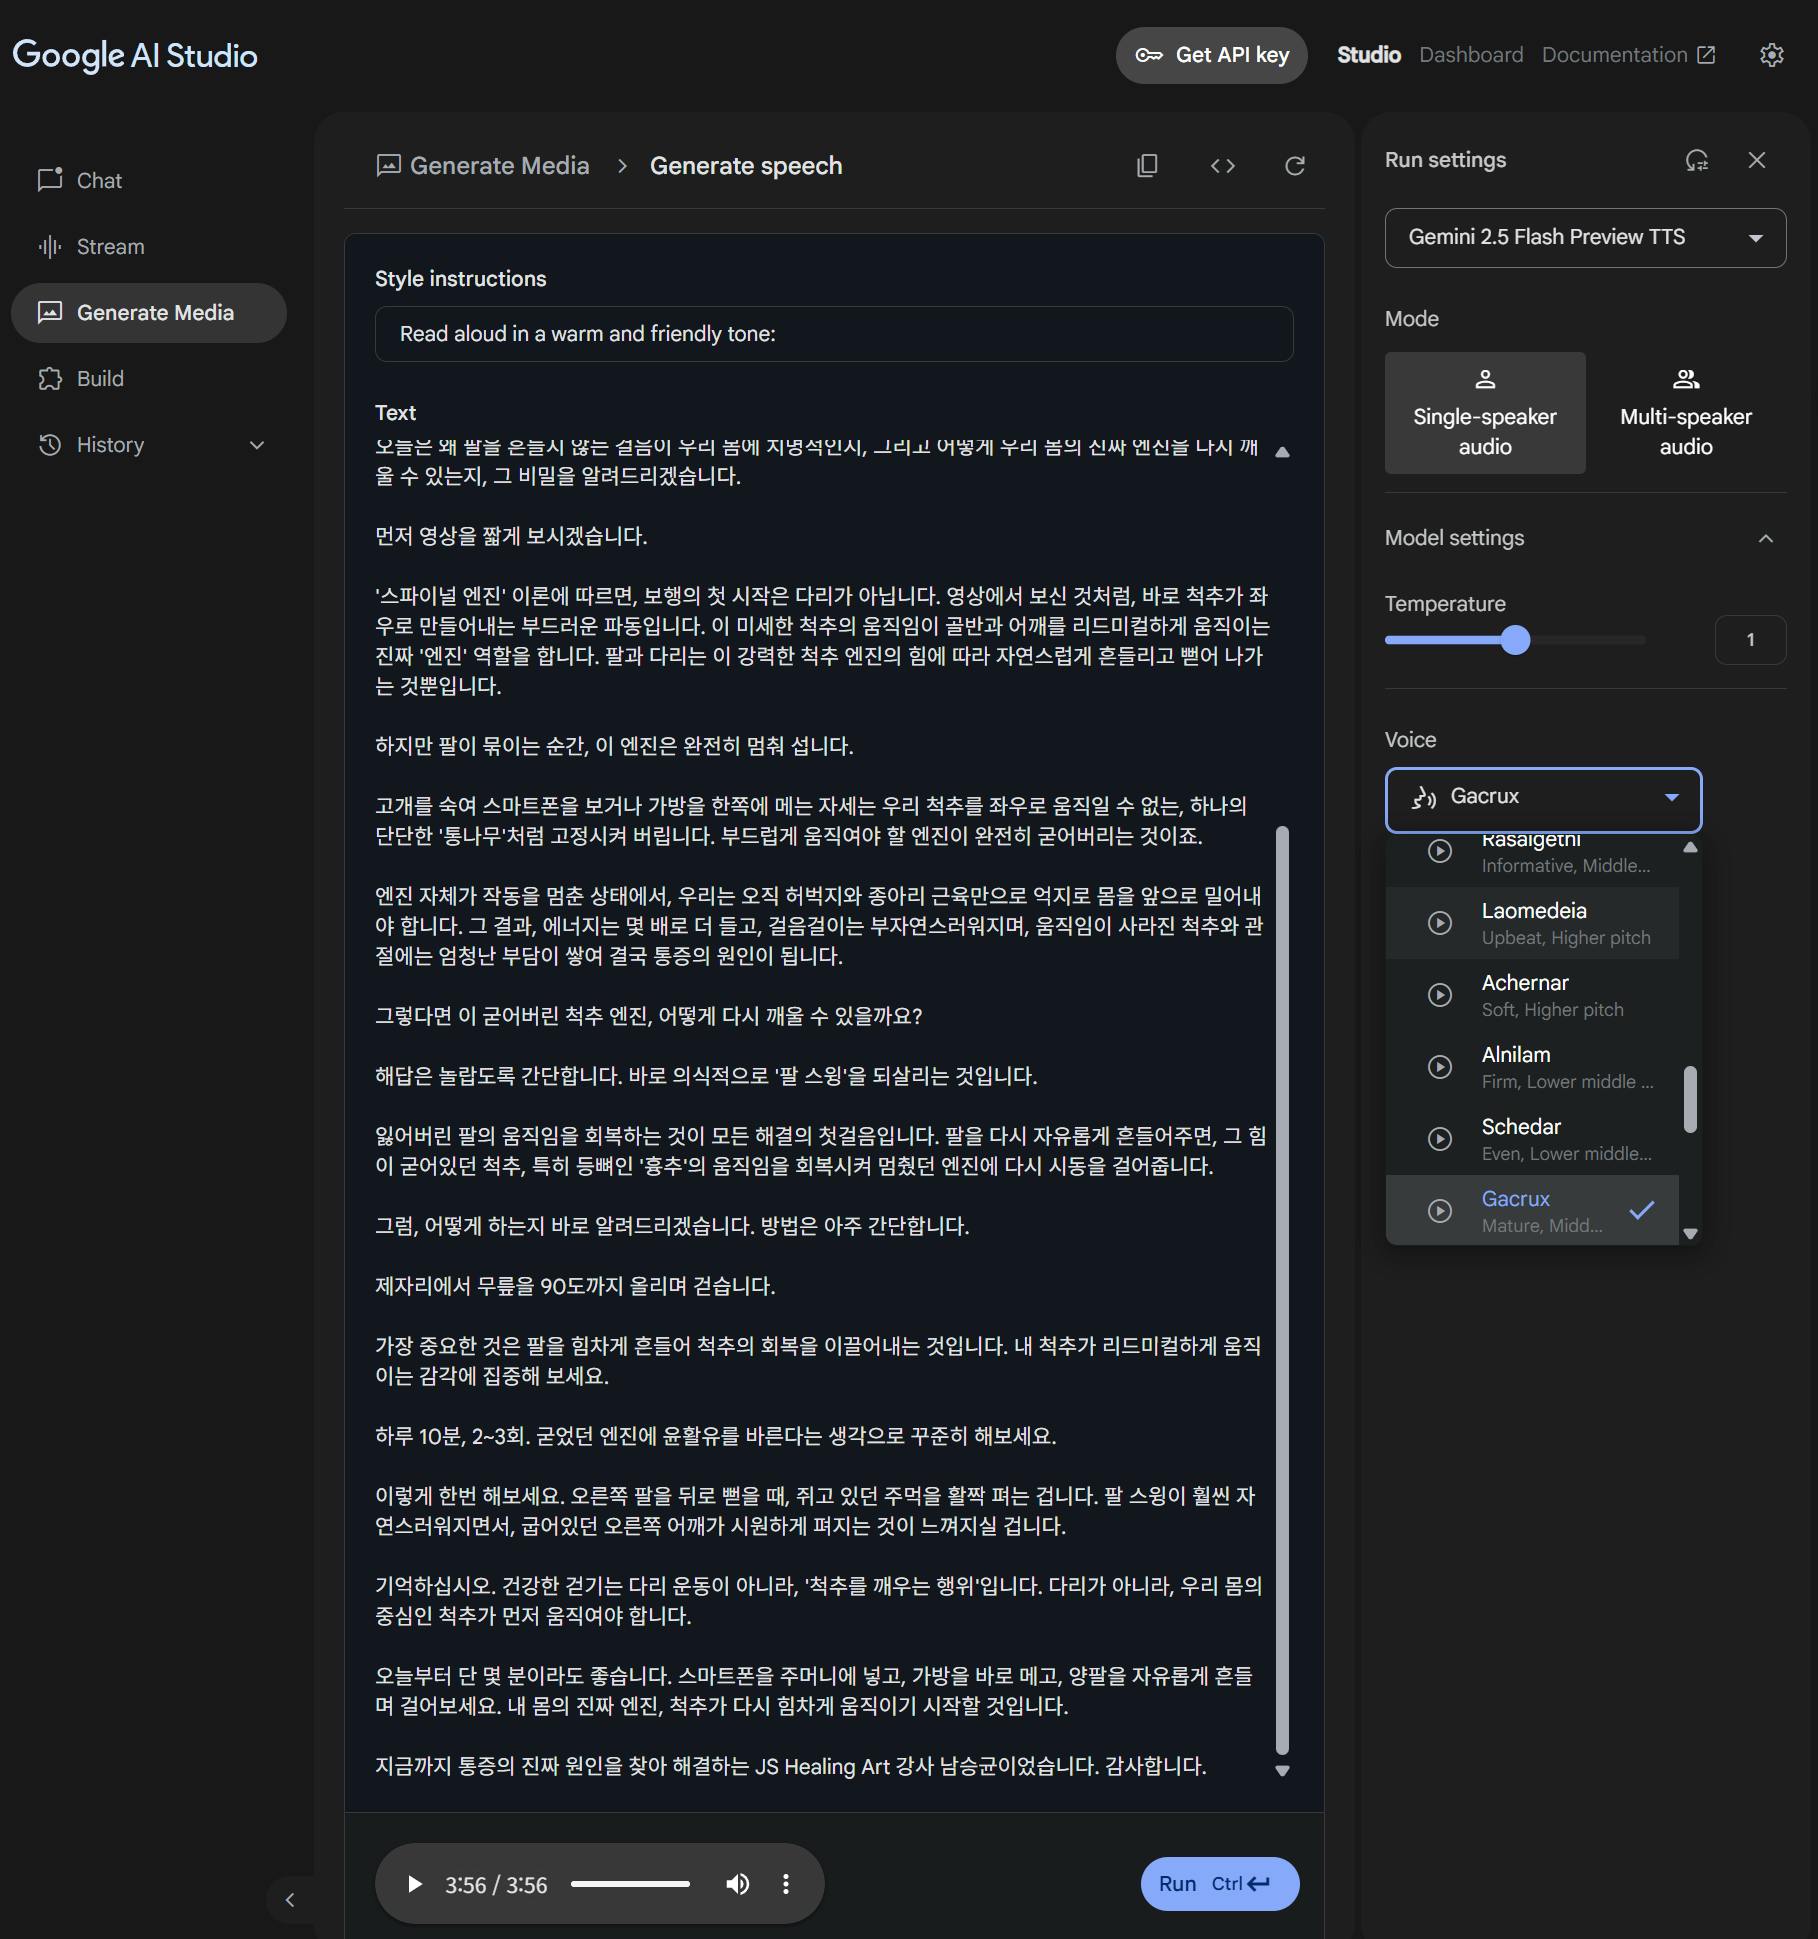The image size is (1818, 1939).
Task: Select the Gacrux voice option
Action: 1532,1210
